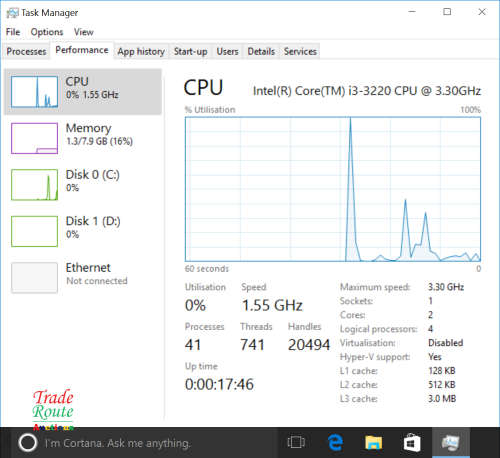The width and height of the screenshot is (500, 458).
Task: Select the CPU mini graph thumbnail
Action: (x=34, y=92)
